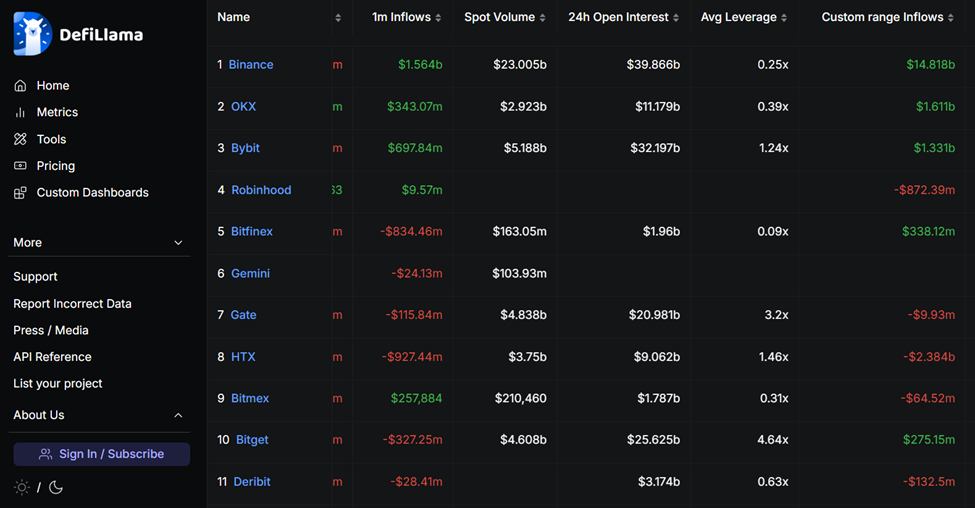This screenshot has height=508, width=975.
Task: Click the 24h Open Interest column header
Action: (x=618, y=18)
